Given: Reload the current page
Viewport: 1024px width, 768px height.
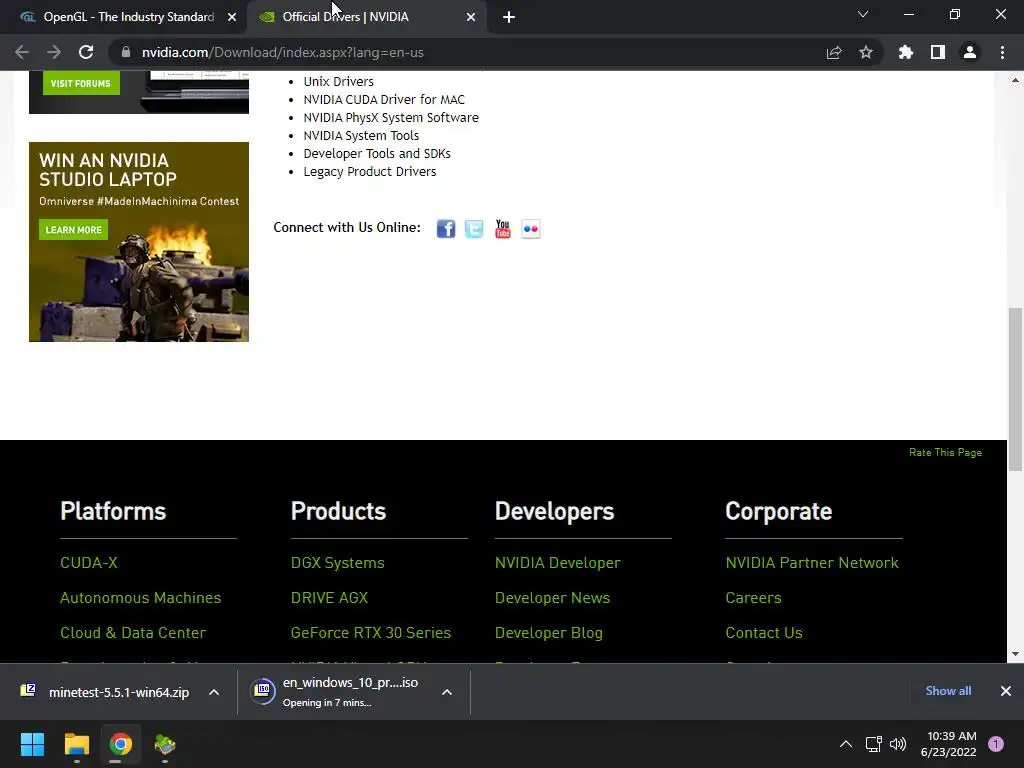Looking at the screenshot, I should point(86,52).
